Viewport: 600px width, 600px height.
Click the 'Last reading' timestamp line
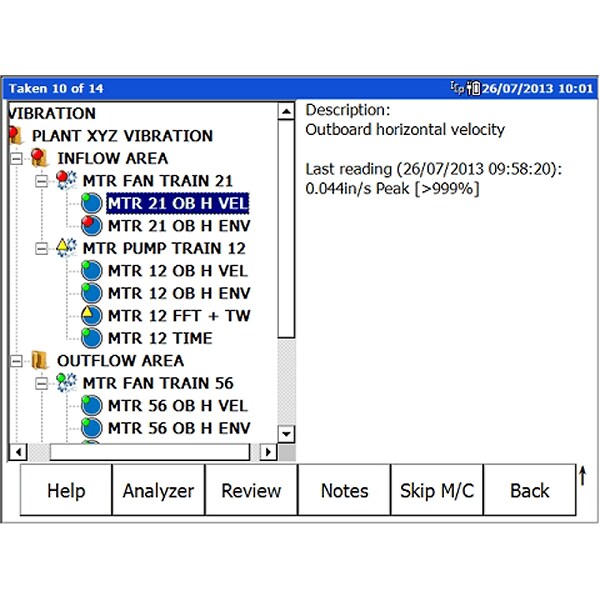(434, 169)
